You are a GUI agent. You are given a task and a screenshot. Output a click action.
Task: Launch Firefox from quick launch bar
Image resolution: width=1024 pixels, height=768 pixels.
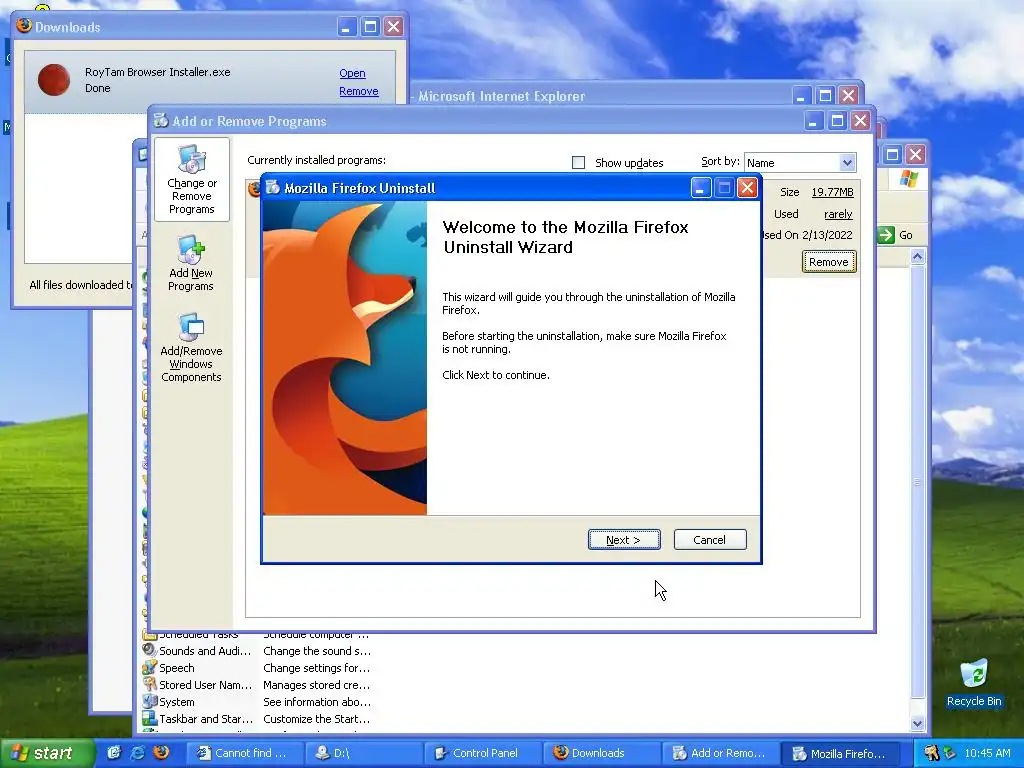pyautogui.click(x=161, y=752)
